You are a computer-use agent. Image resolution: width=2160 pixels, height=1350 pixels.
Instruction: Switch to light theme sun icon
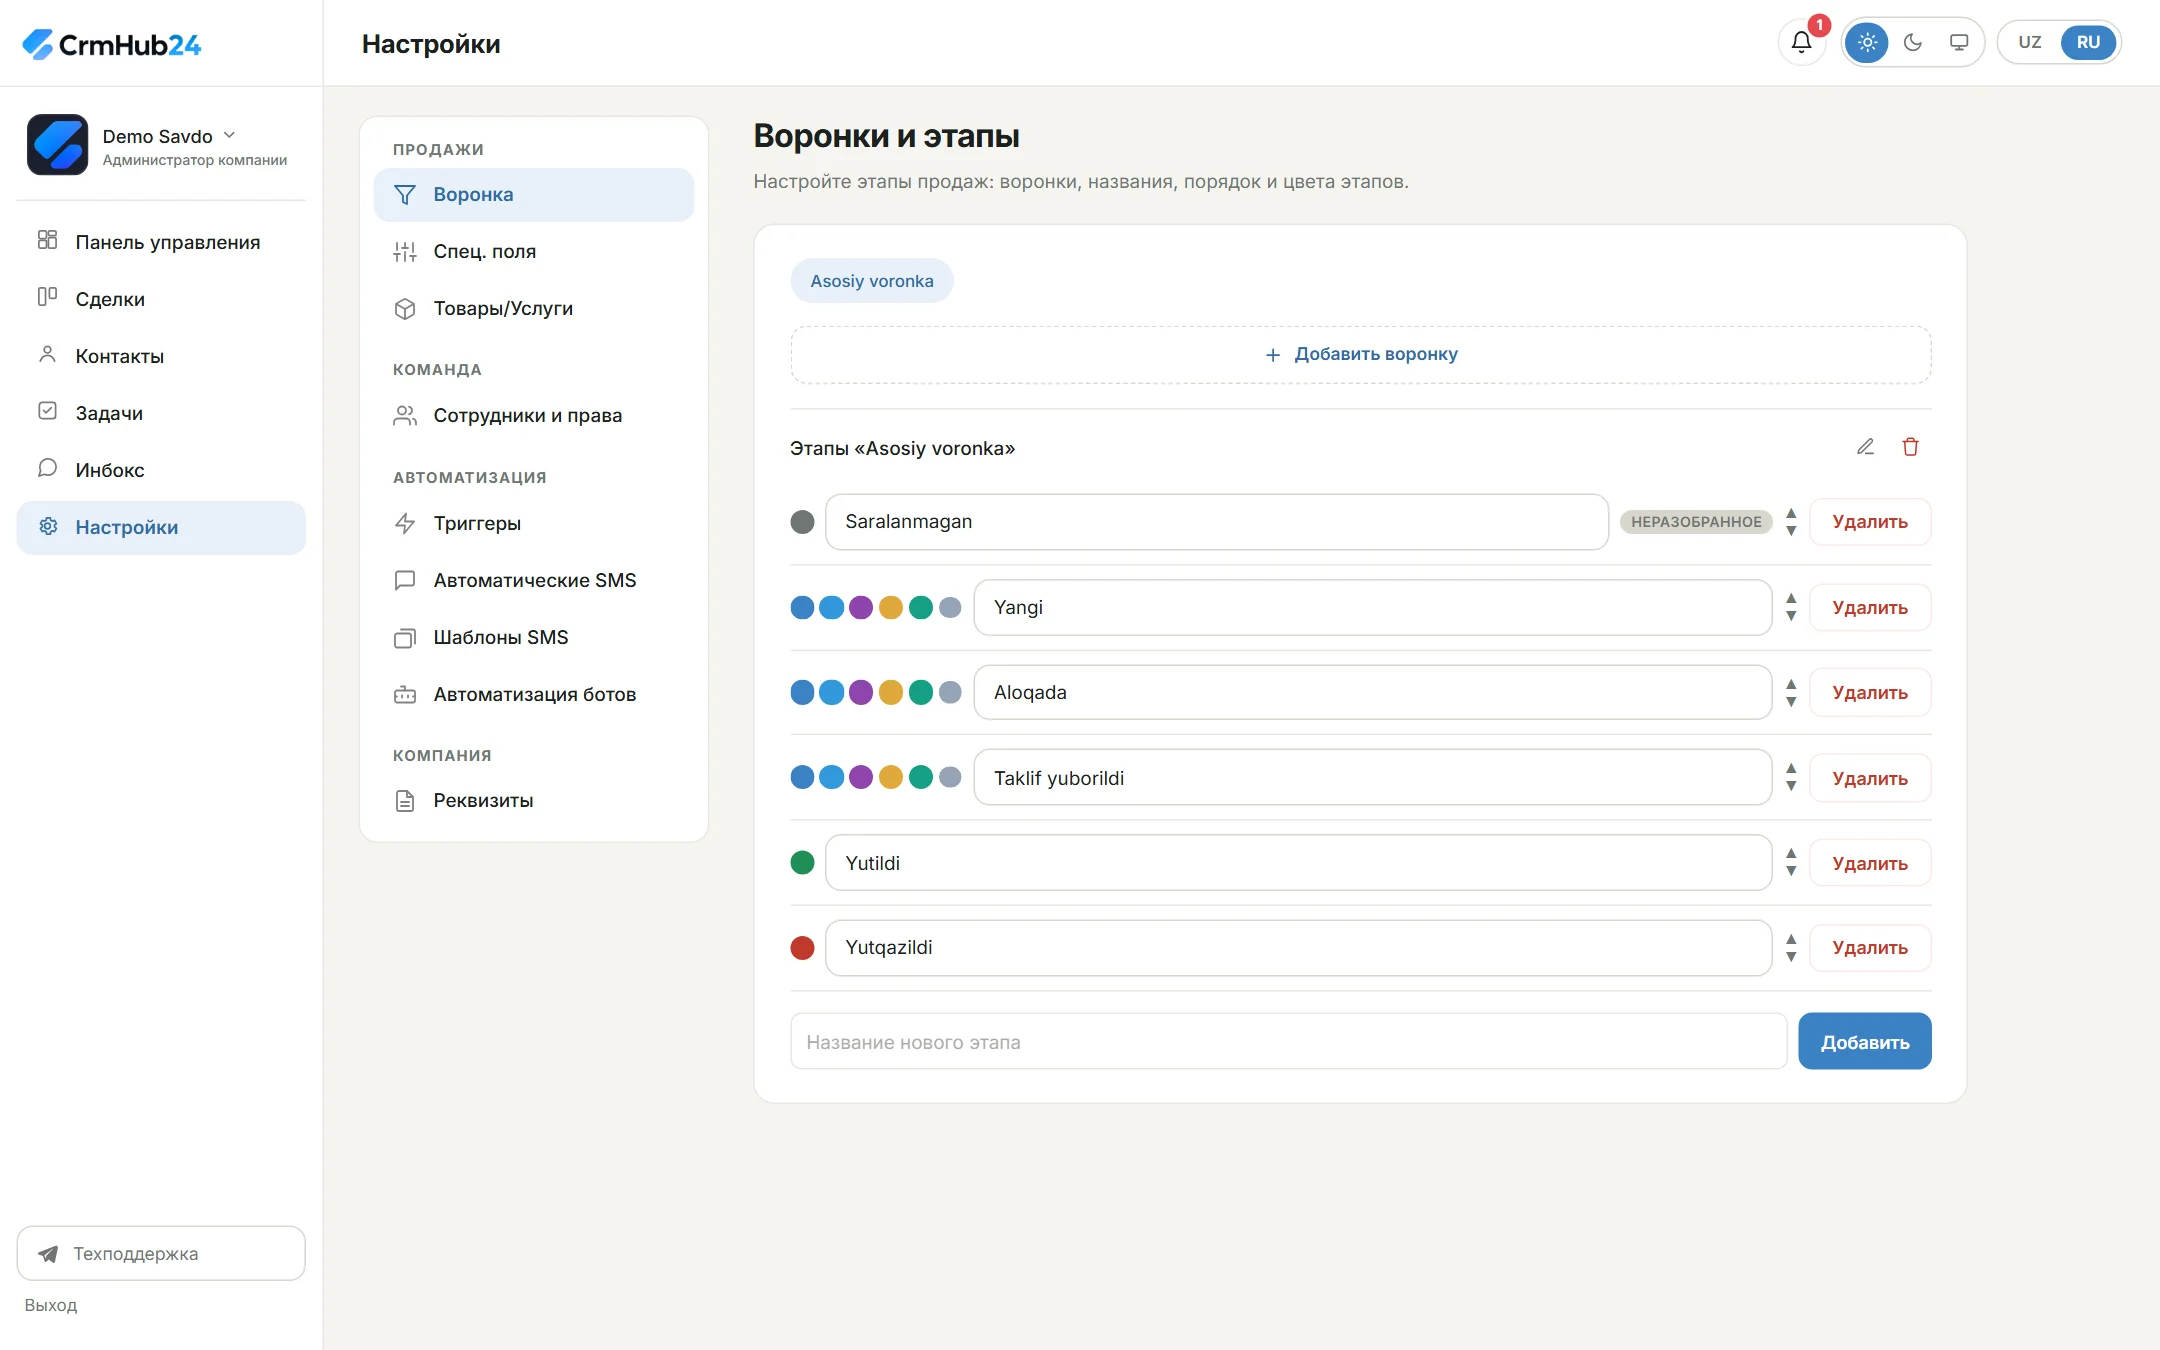pos(1867,42)
